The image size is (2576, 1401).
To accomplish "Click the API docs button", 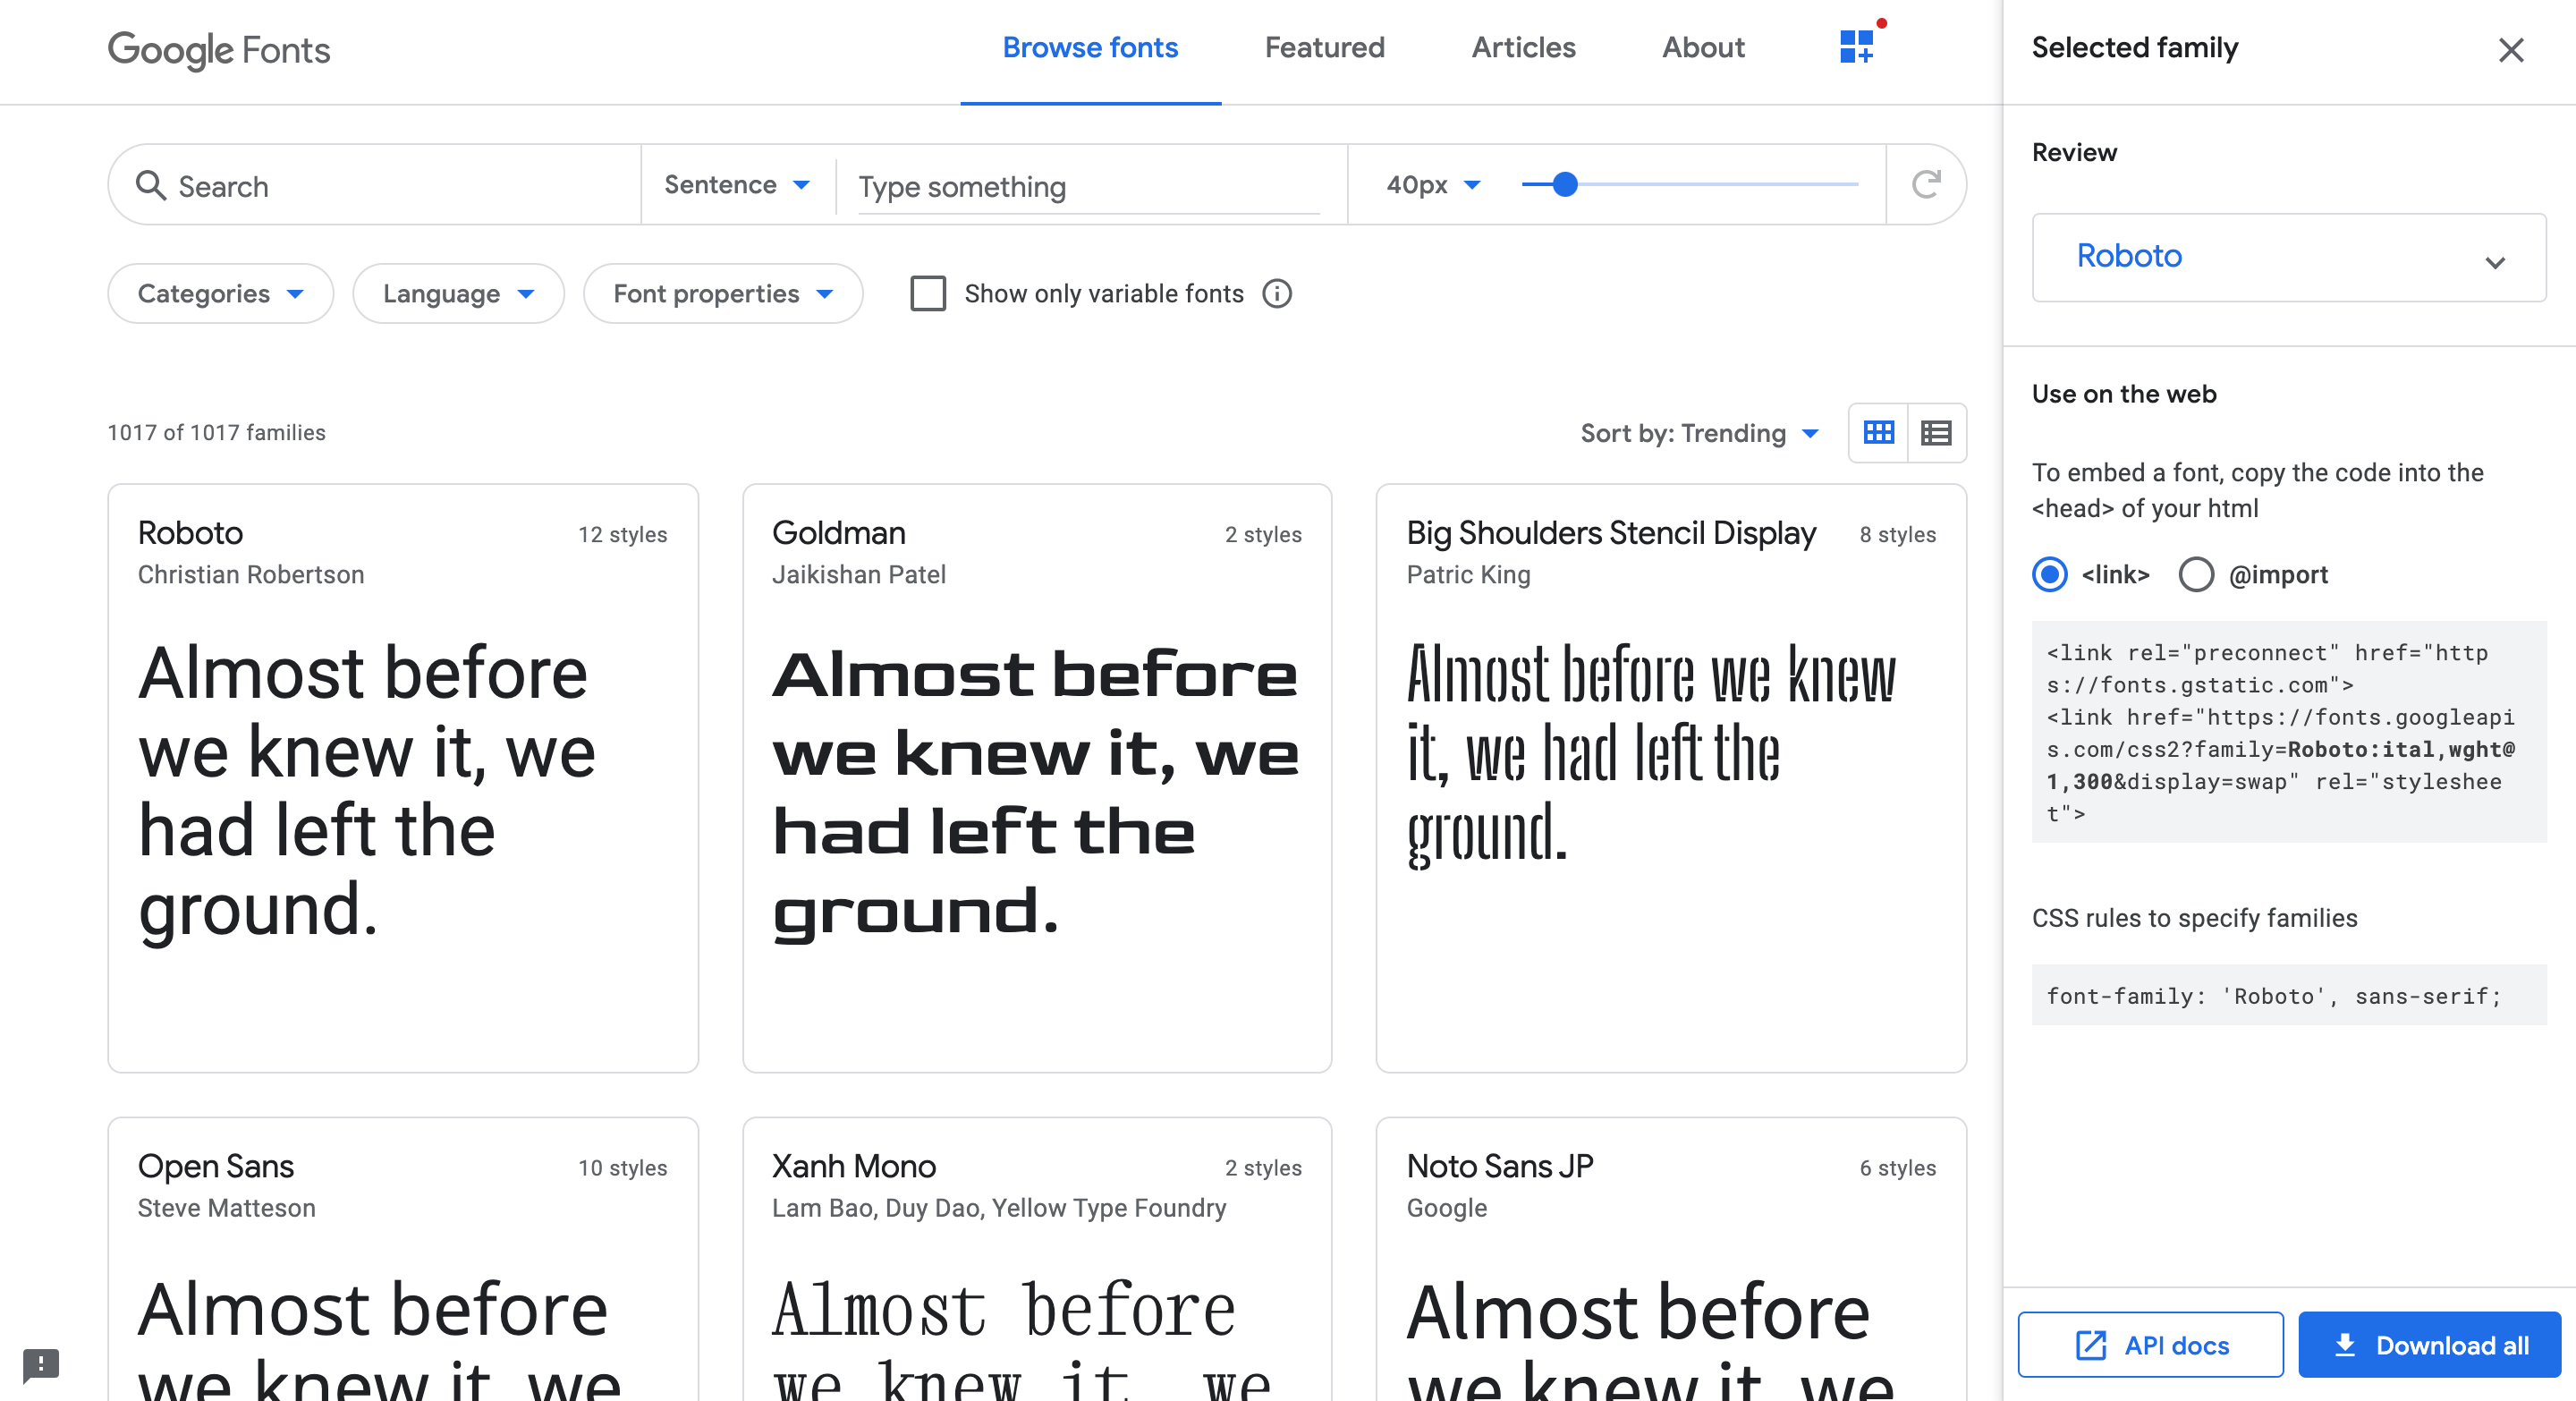I will (2151, 1345).
